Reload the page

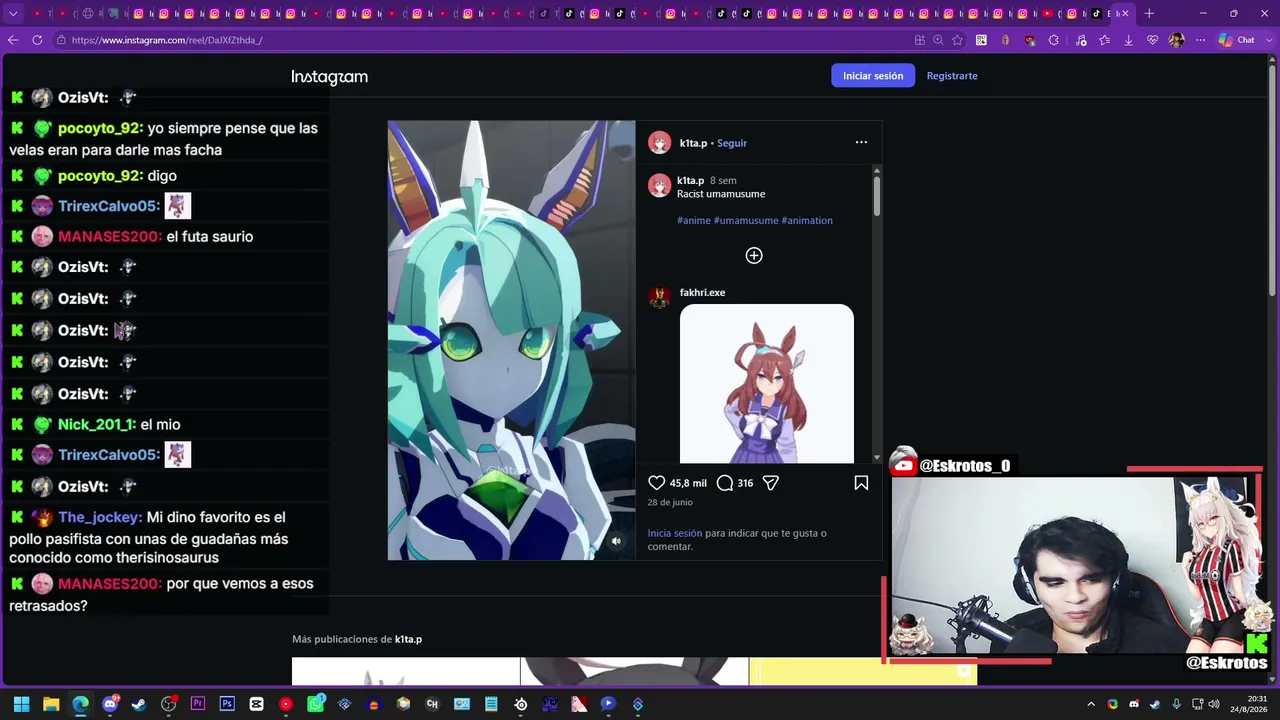pyautogui.click(x=37, y=40)
